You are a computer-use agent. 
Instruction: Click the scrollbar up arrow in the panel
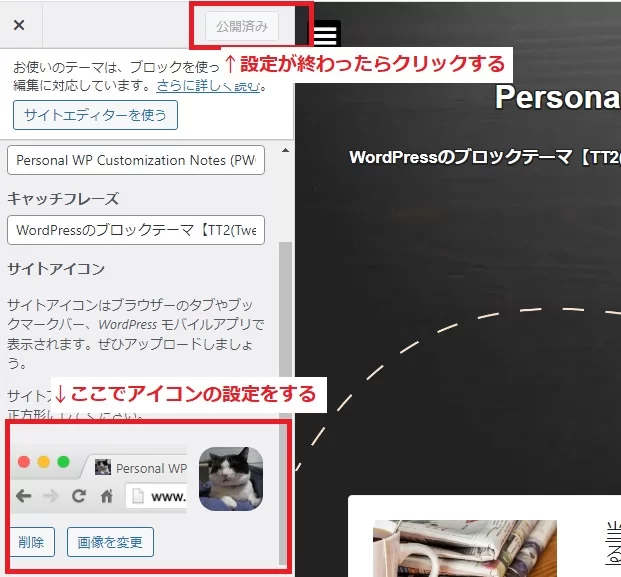285,150
